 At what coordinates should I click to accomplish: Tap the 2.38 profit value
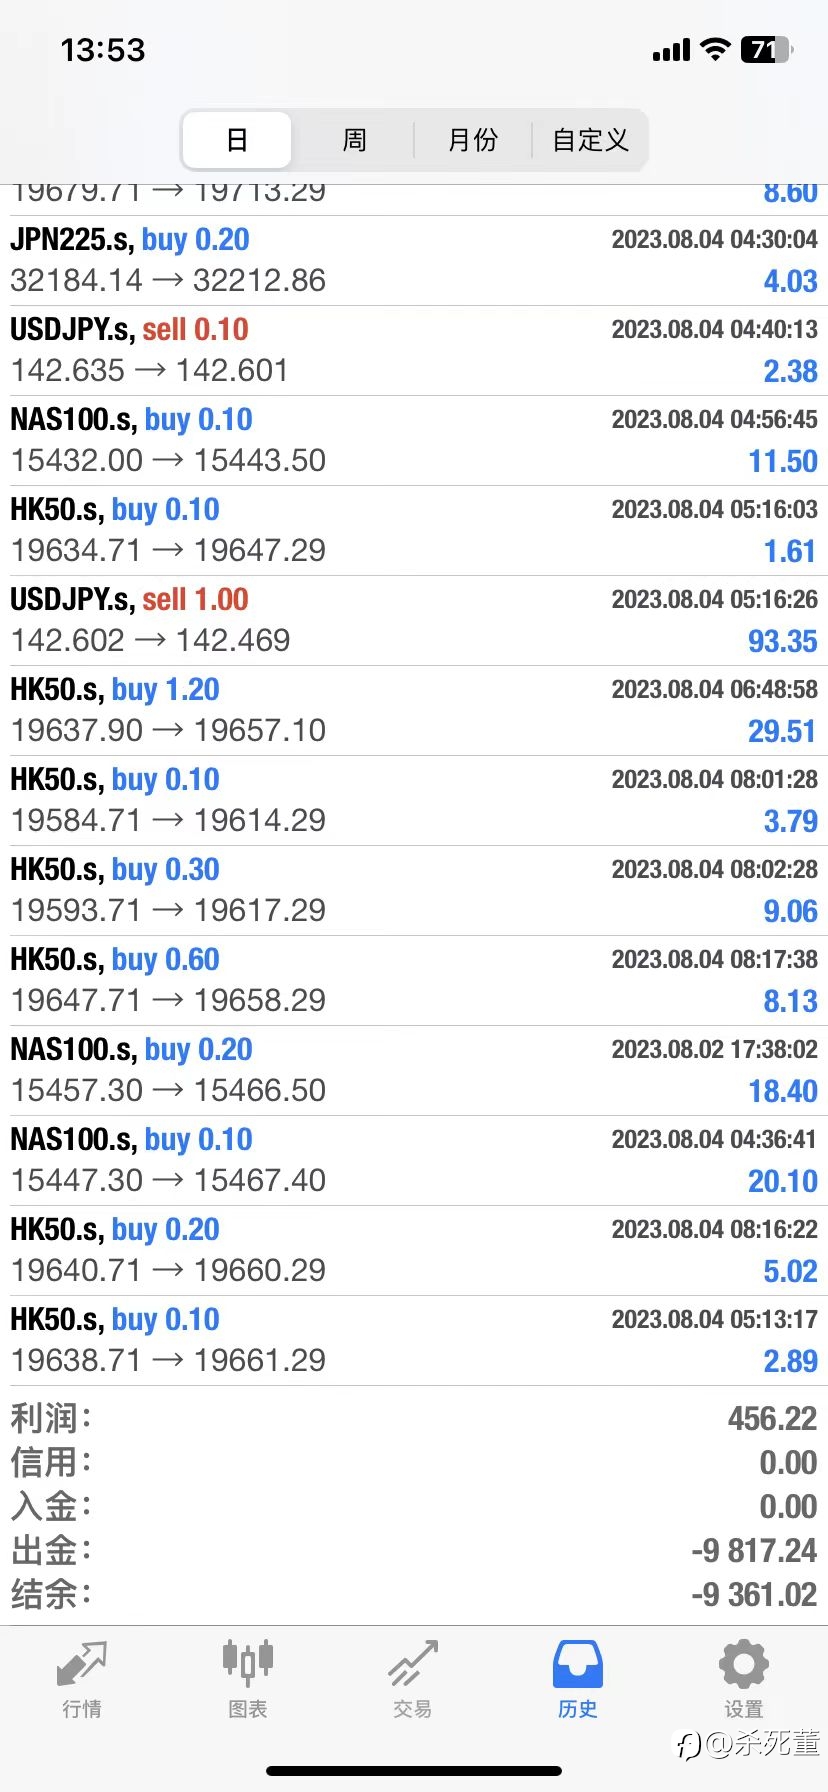point(791,371)
